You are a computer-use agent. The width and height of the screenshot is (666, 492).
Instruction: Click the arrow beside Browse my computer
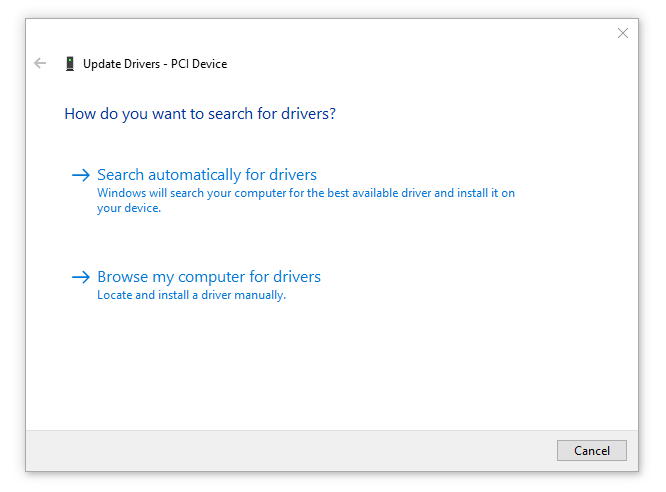81,277
